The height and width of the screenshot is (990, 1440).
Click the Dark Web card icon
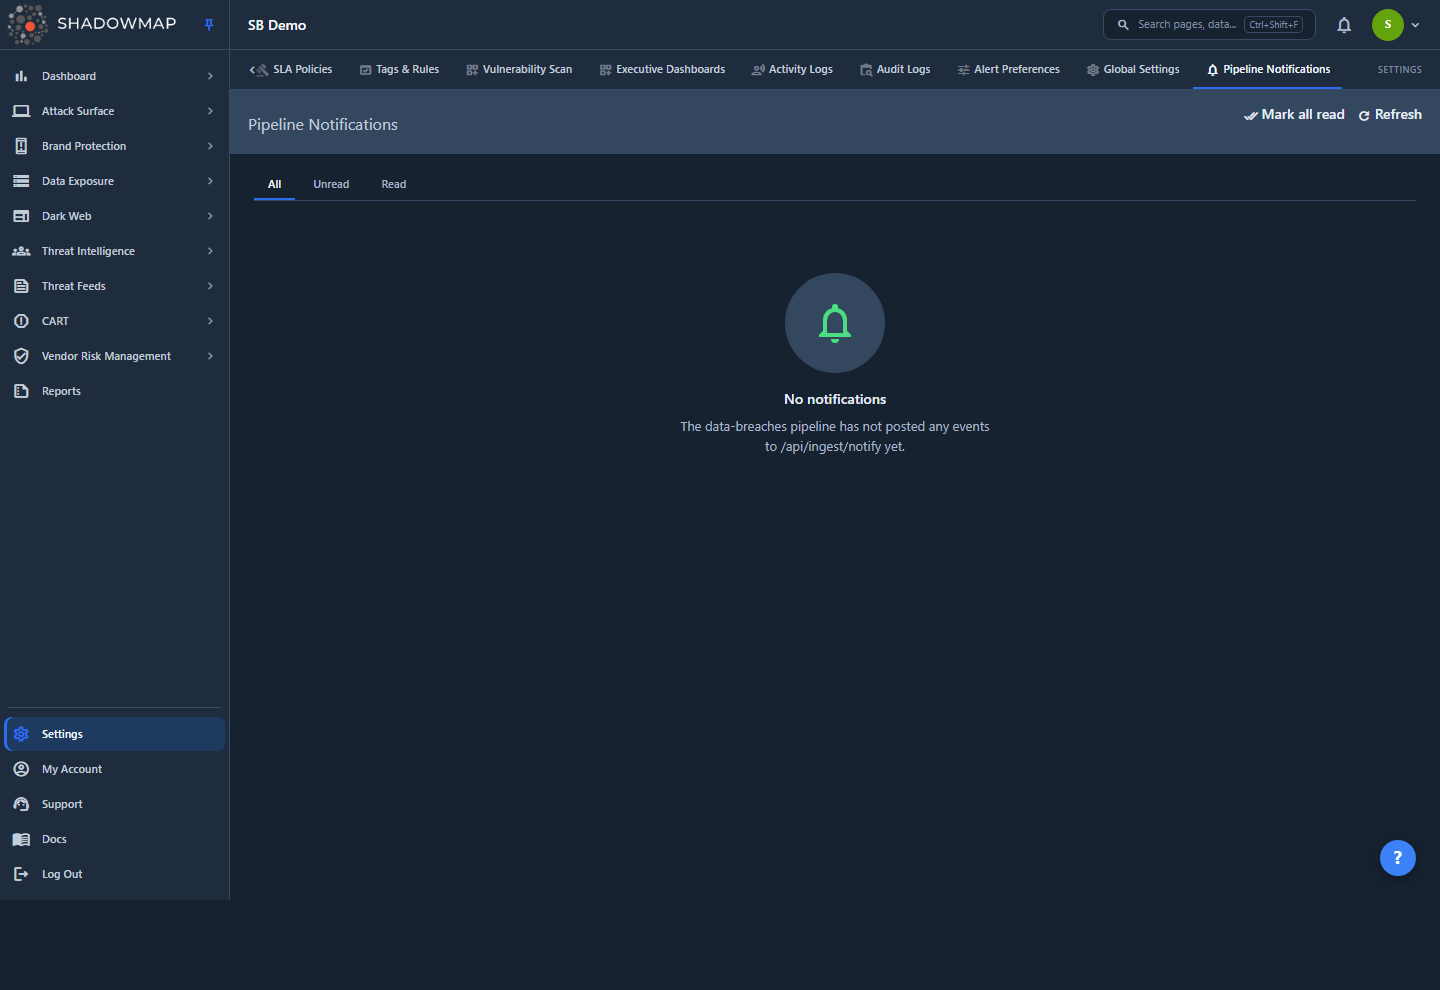[x=21, y=216]
